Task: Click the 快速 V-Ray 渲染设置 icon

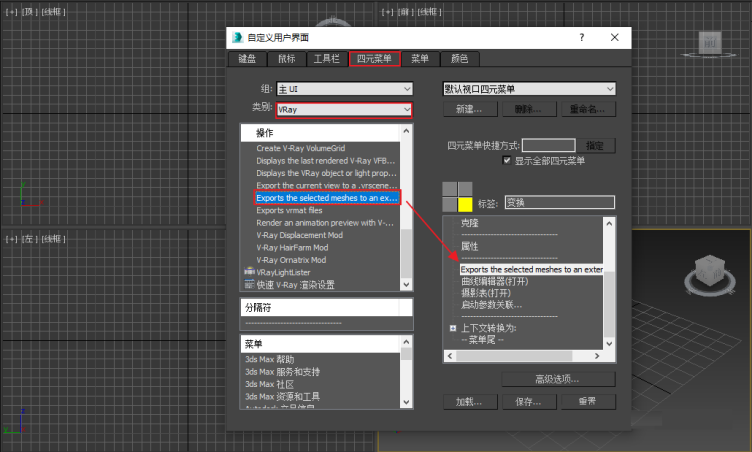Action: pos(249,284)
